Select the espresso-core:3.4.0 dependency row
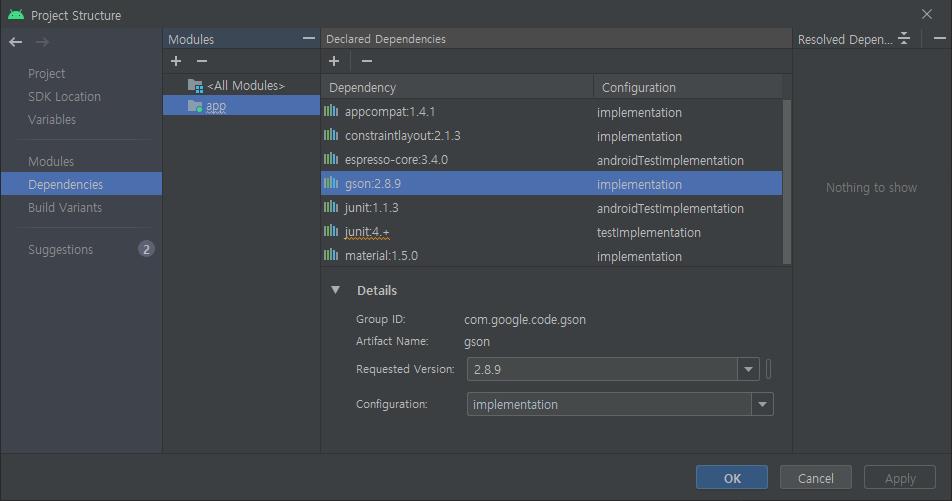Viewport: 952px width, 501px height. (x=551, y=160)
